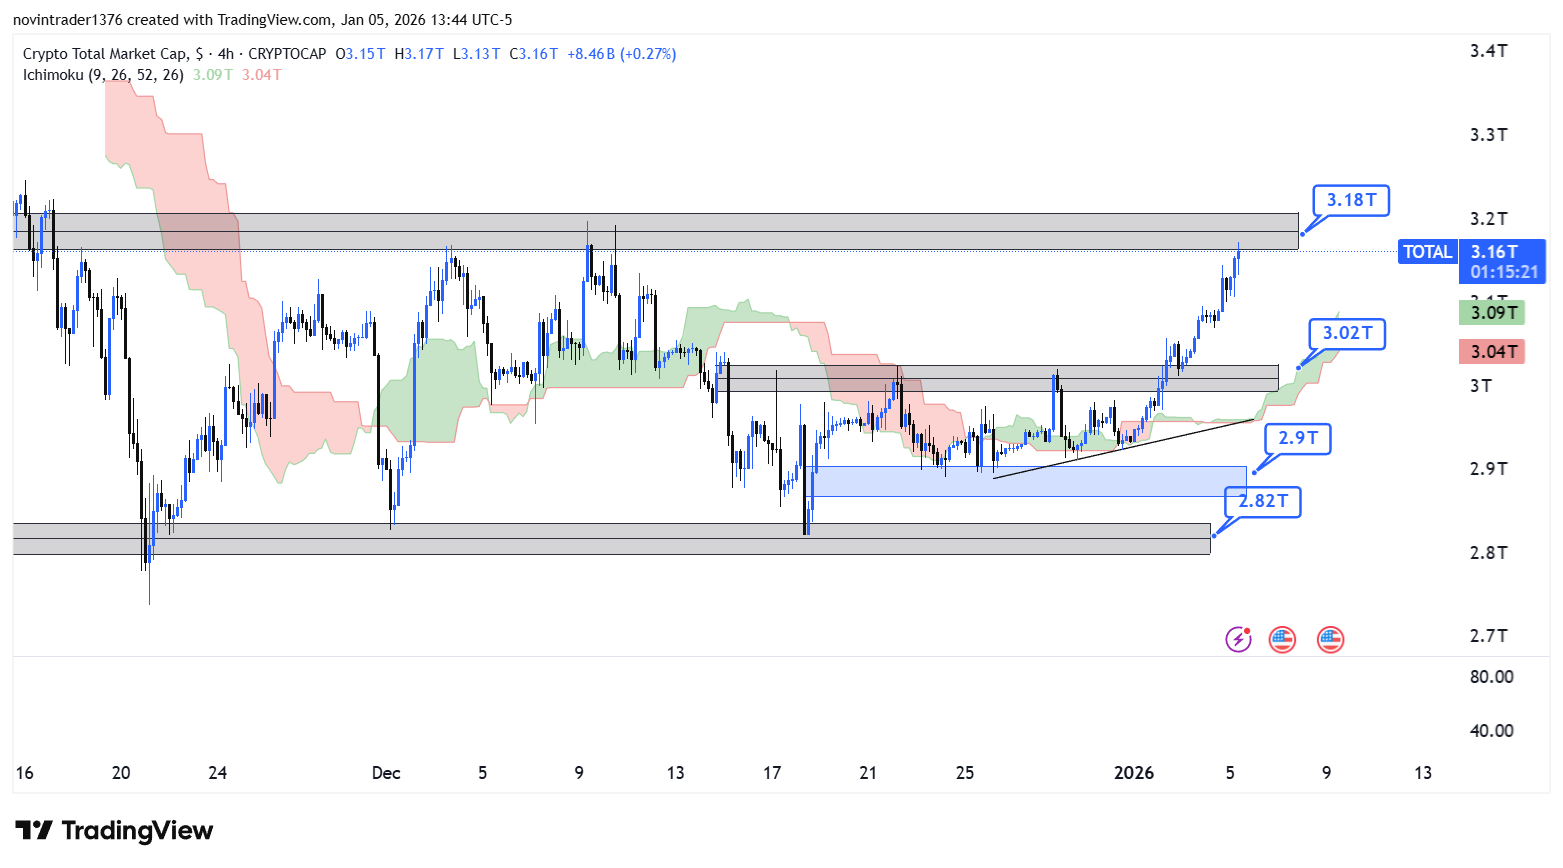
Task: Open the US flag event nearest the lightning icon
Action: tap(1282, 639)
